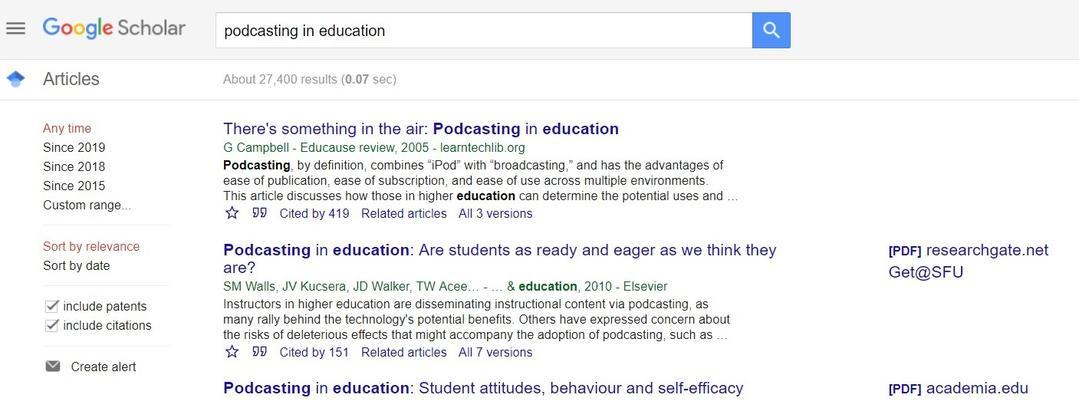Viewport: 1079px width, 400px height.
Task: Filter results to Since 2019
Action: pyautogui.click(x=74, y=147)
